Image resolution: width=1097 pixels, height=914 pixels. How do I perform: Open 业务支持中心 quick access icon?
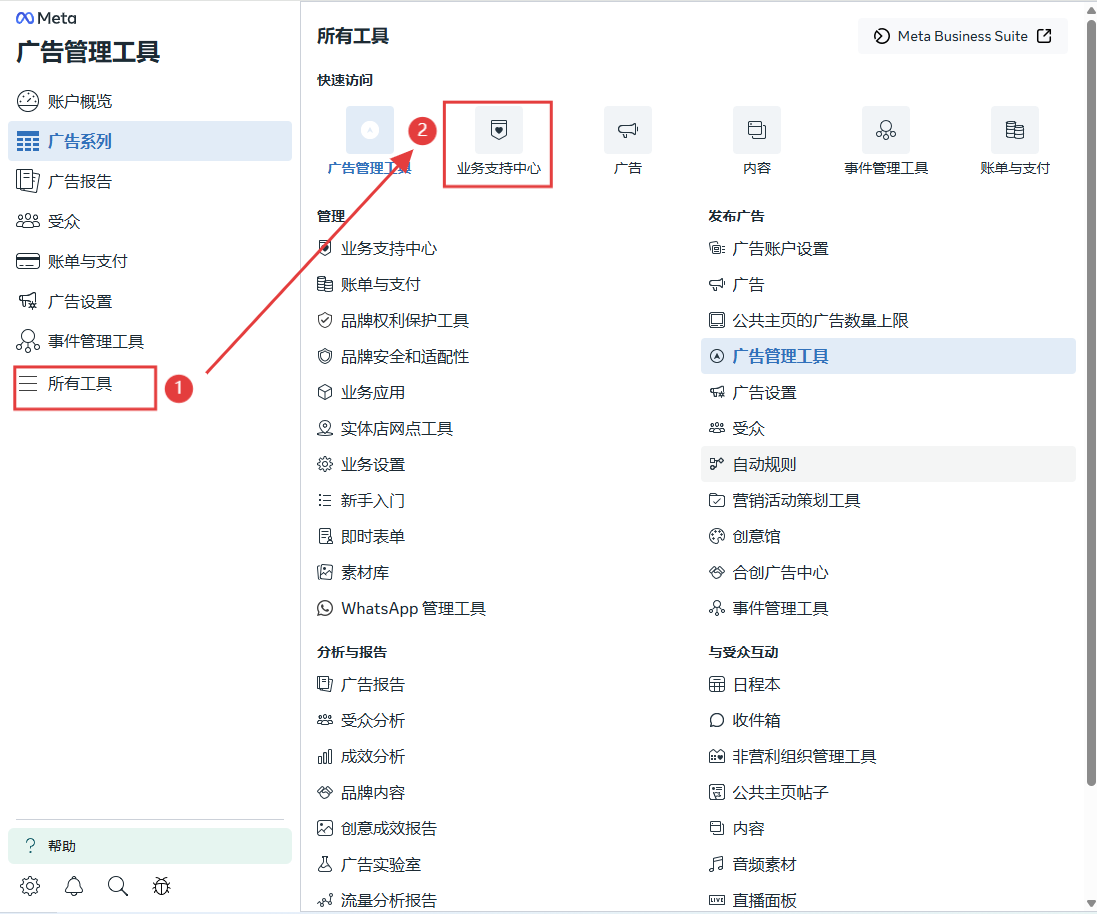click(498, 130)
